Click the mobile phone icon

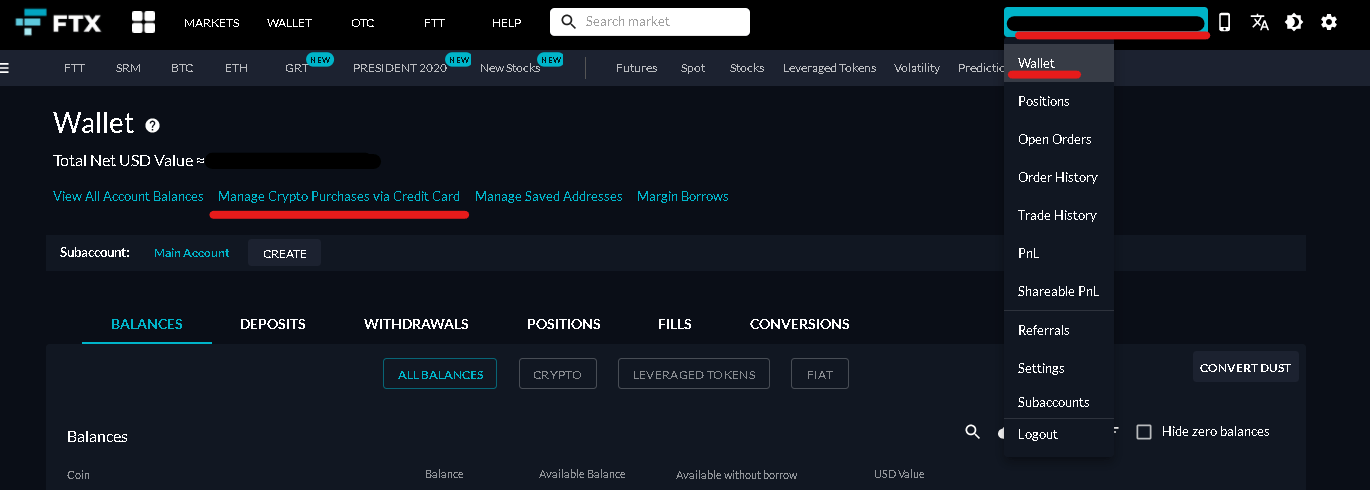1224,22
